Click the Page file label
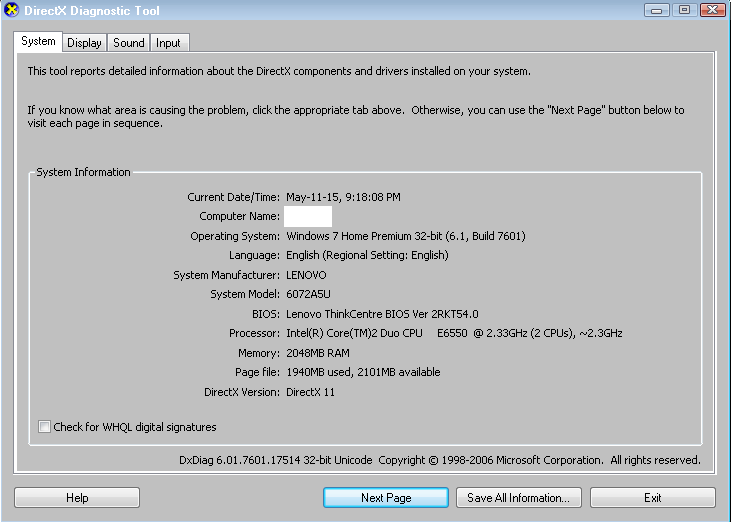The height and width of the screenshot is (522, 731). 257,372
